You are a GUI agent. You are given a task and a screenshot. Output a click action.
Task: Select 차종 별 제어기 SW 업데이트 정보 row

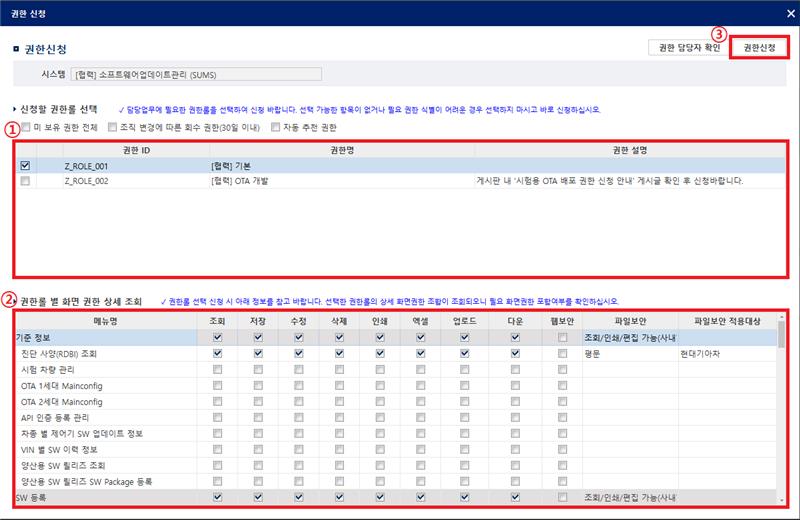[396, 433]
